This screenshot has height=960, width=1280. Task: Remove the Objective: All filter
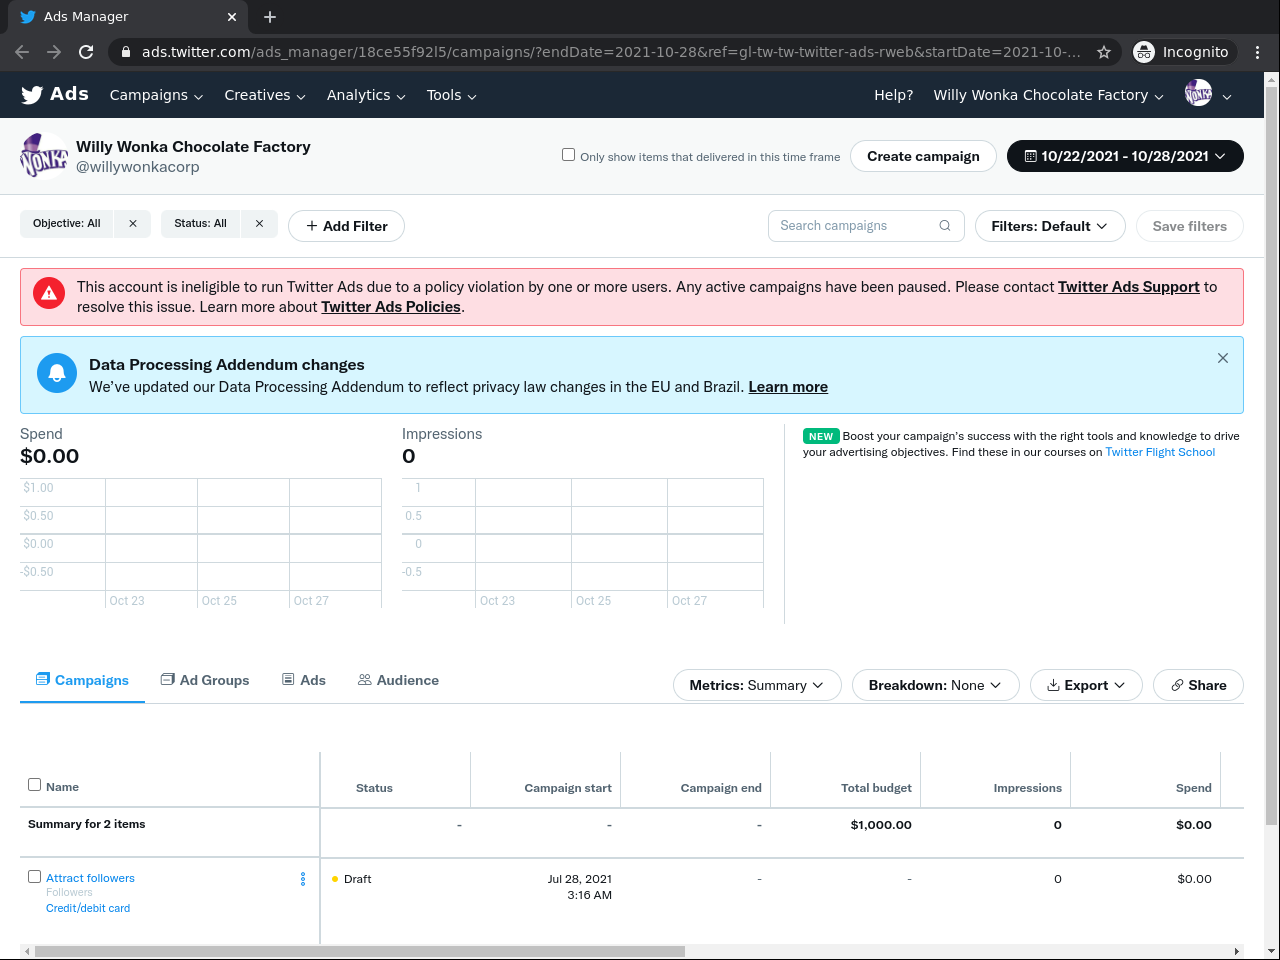point(133,224)
